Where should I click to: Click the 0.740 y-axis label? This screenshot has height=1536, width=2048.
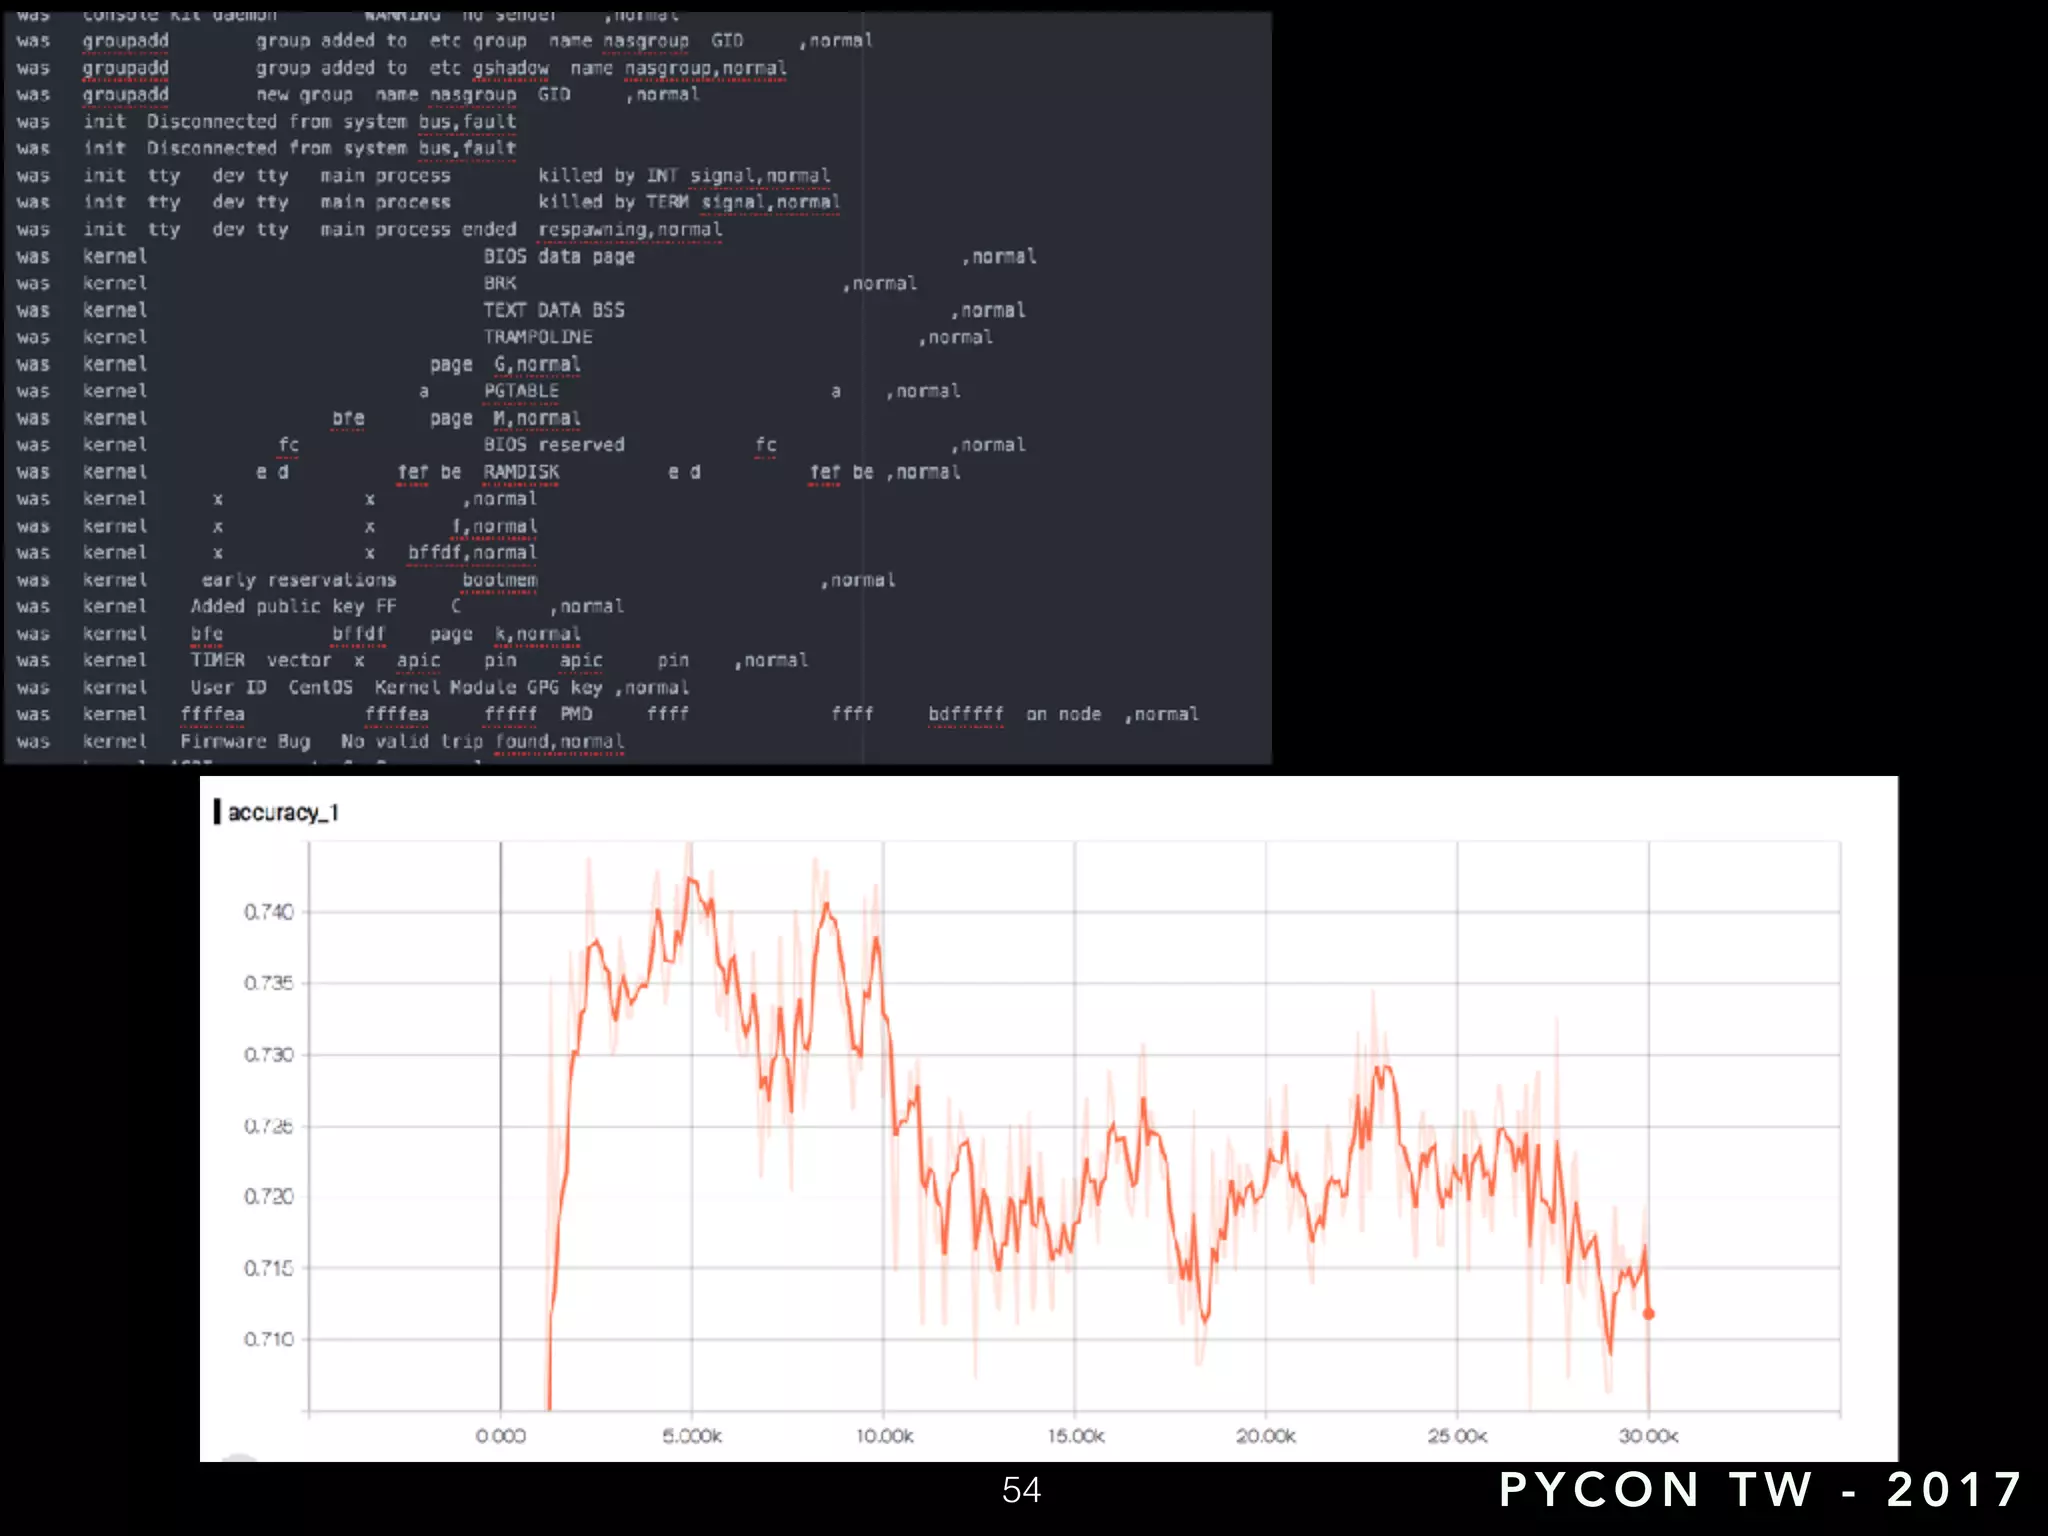268,912
